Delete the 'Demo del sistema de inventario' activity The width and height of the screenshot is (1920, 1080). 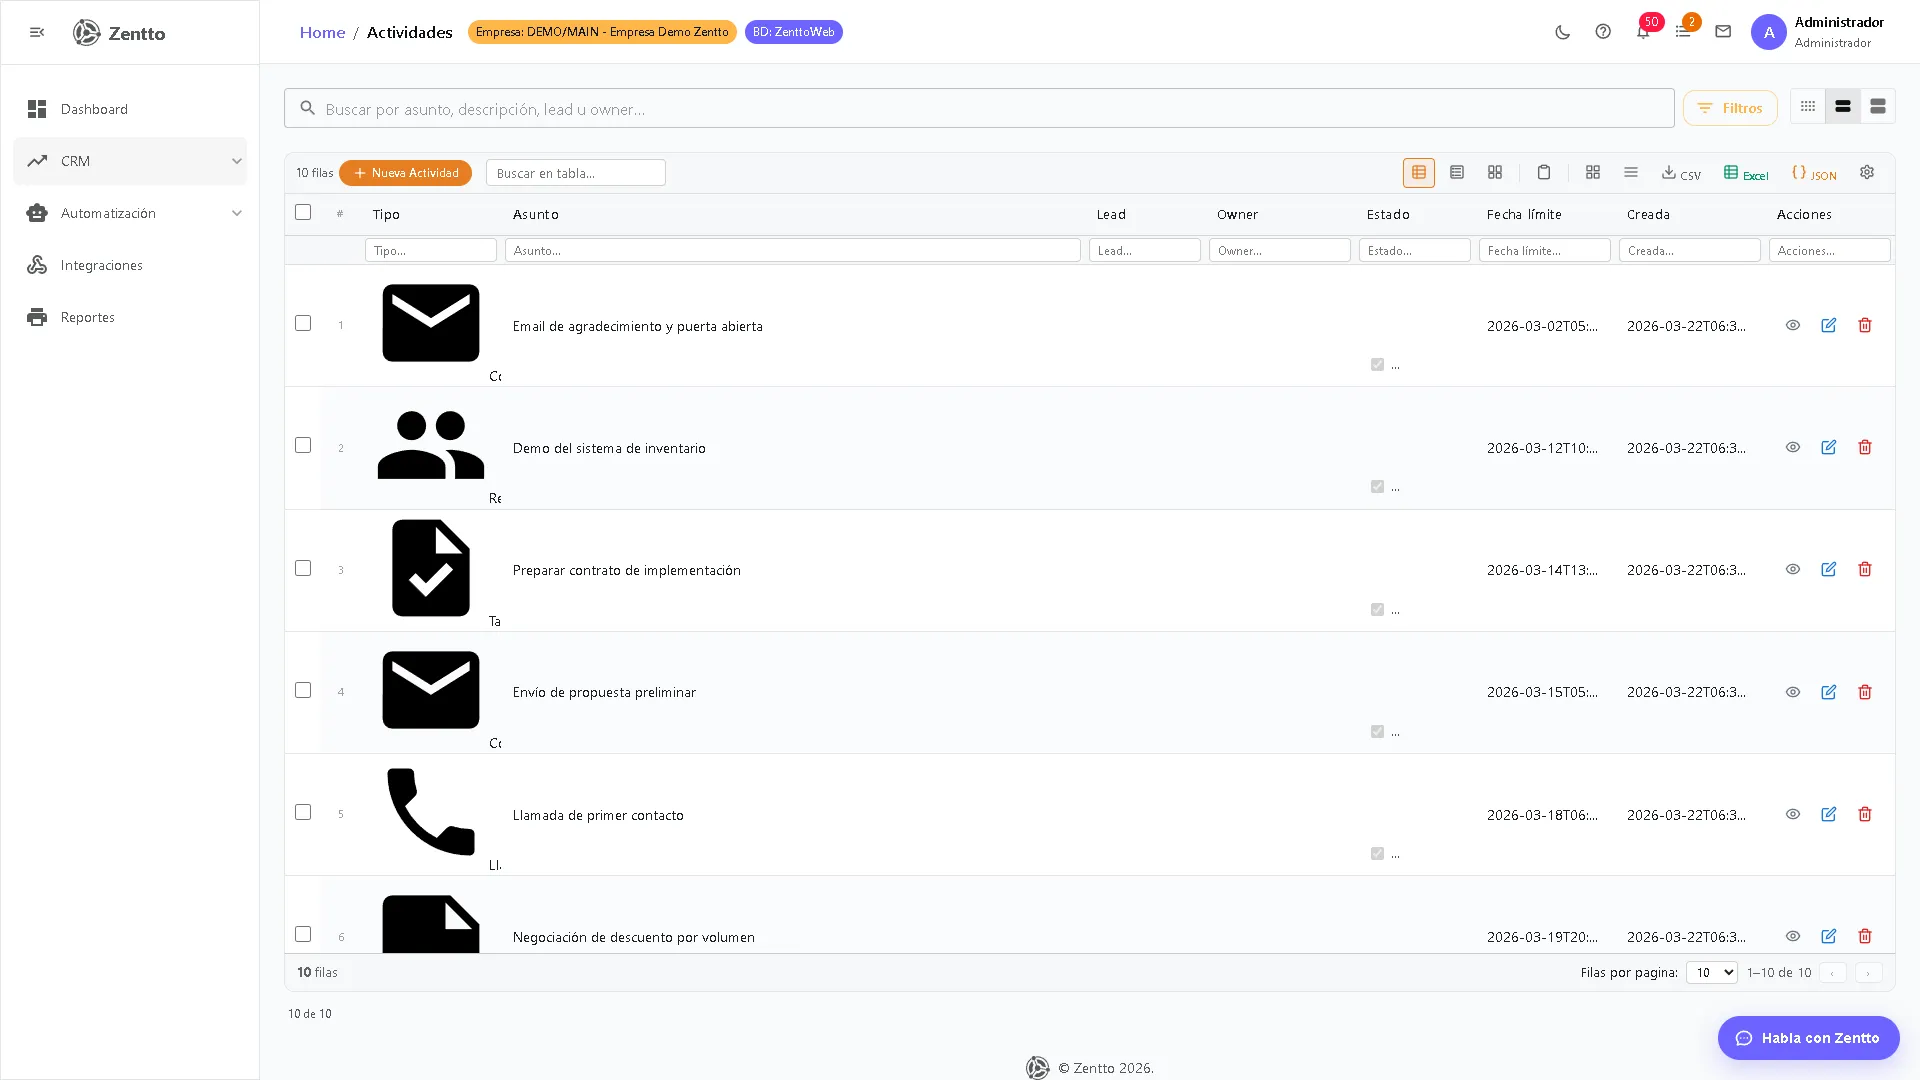pyautogui.click(x=1865, y=447)
